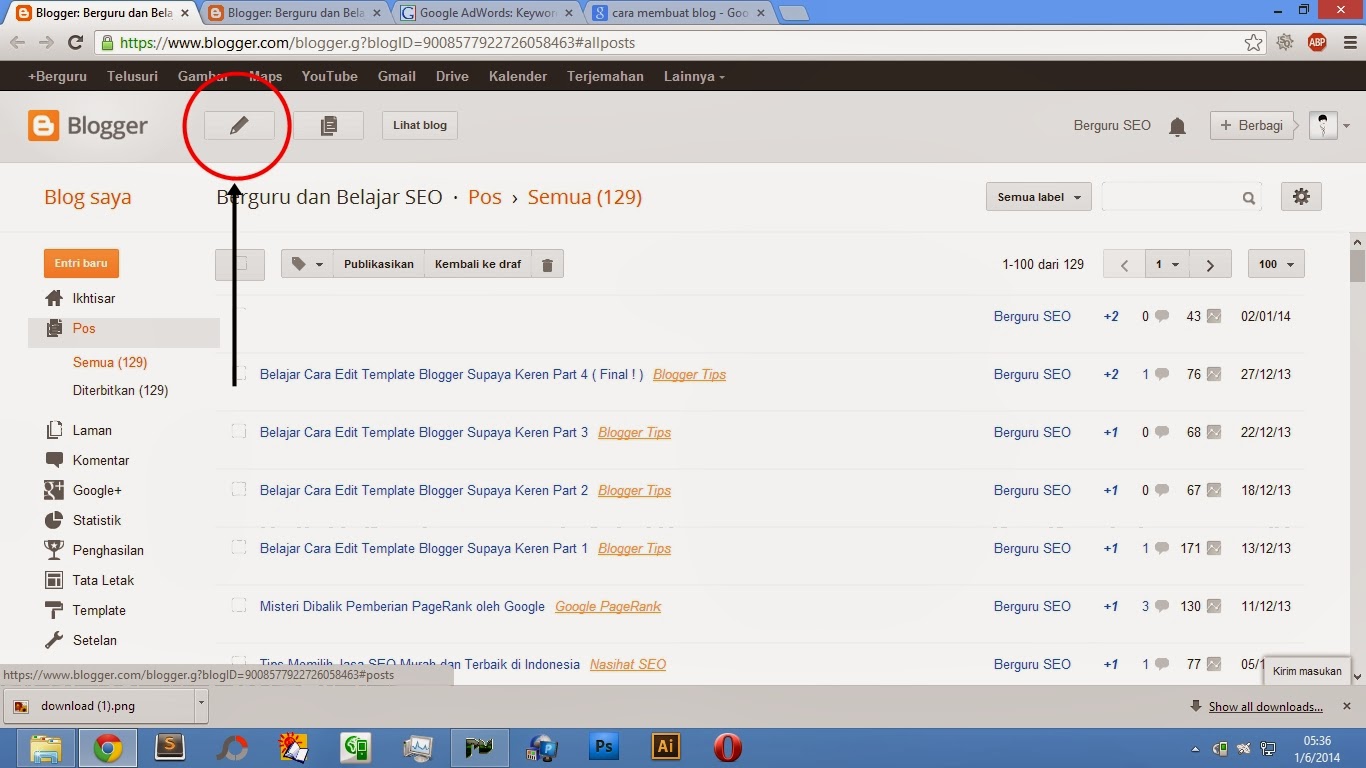Image resolution: width=1366 pixels, height=768 pixels.
Task: Click Show all downloads link
Action: coord(1265,706)
